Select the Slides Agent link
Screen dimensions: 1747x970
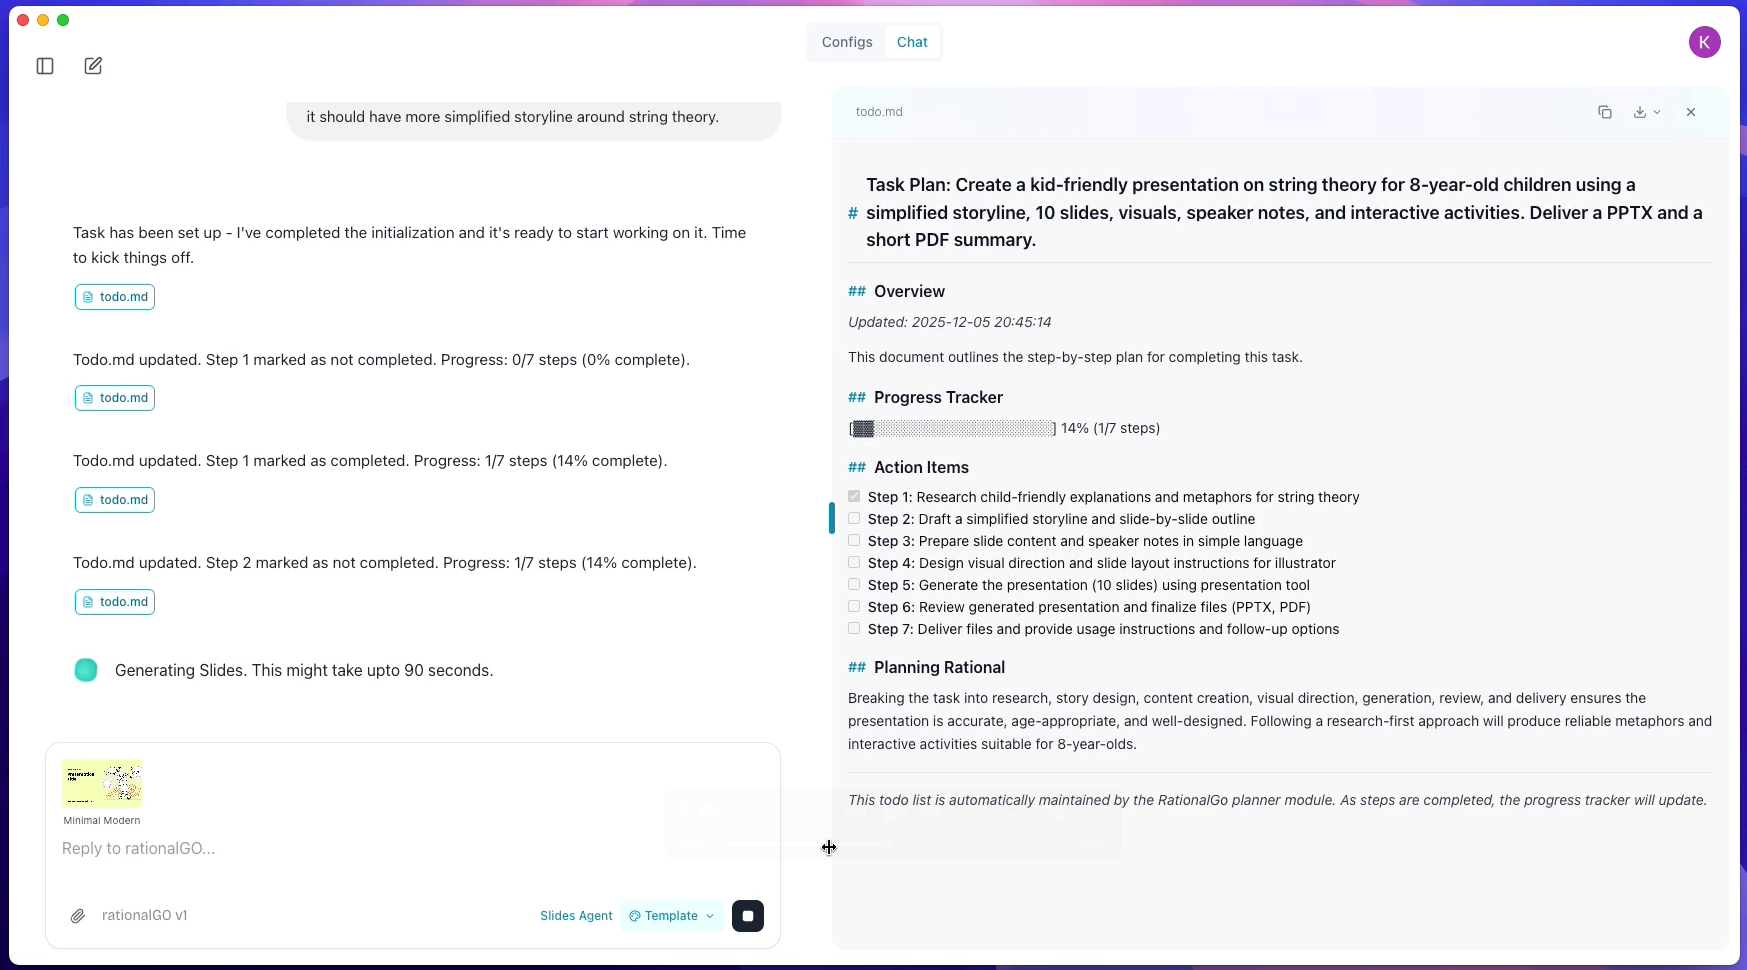(576, 916)
